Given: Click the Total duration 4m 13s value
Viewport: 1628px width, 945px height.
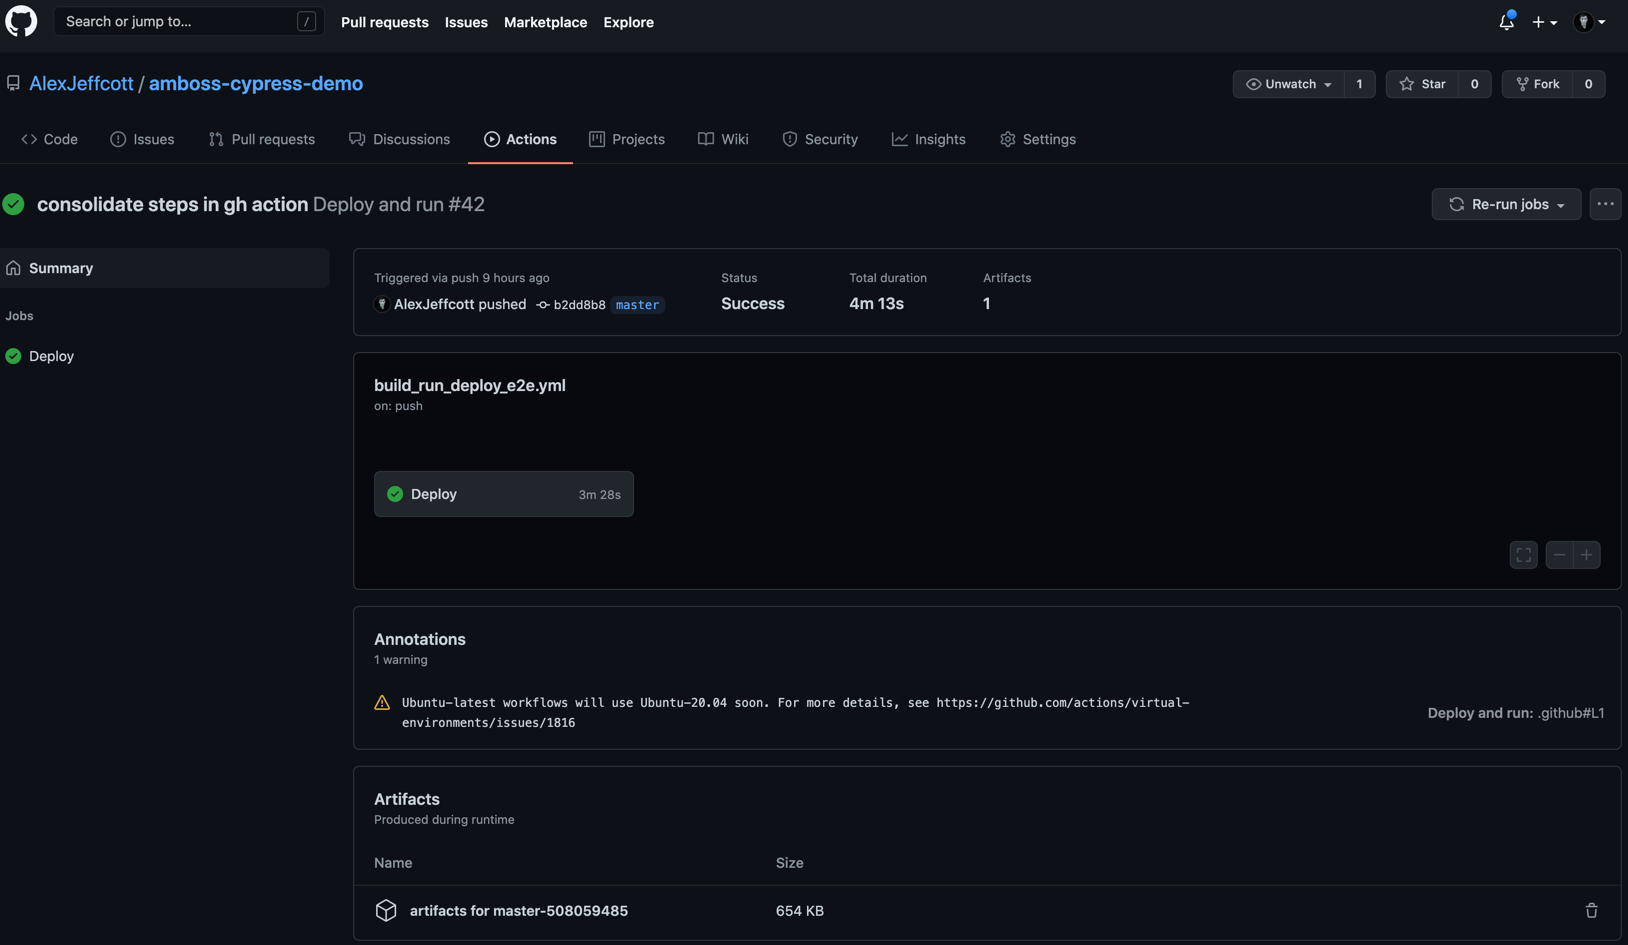Looking at the screenshot, I should click(876, 303).
